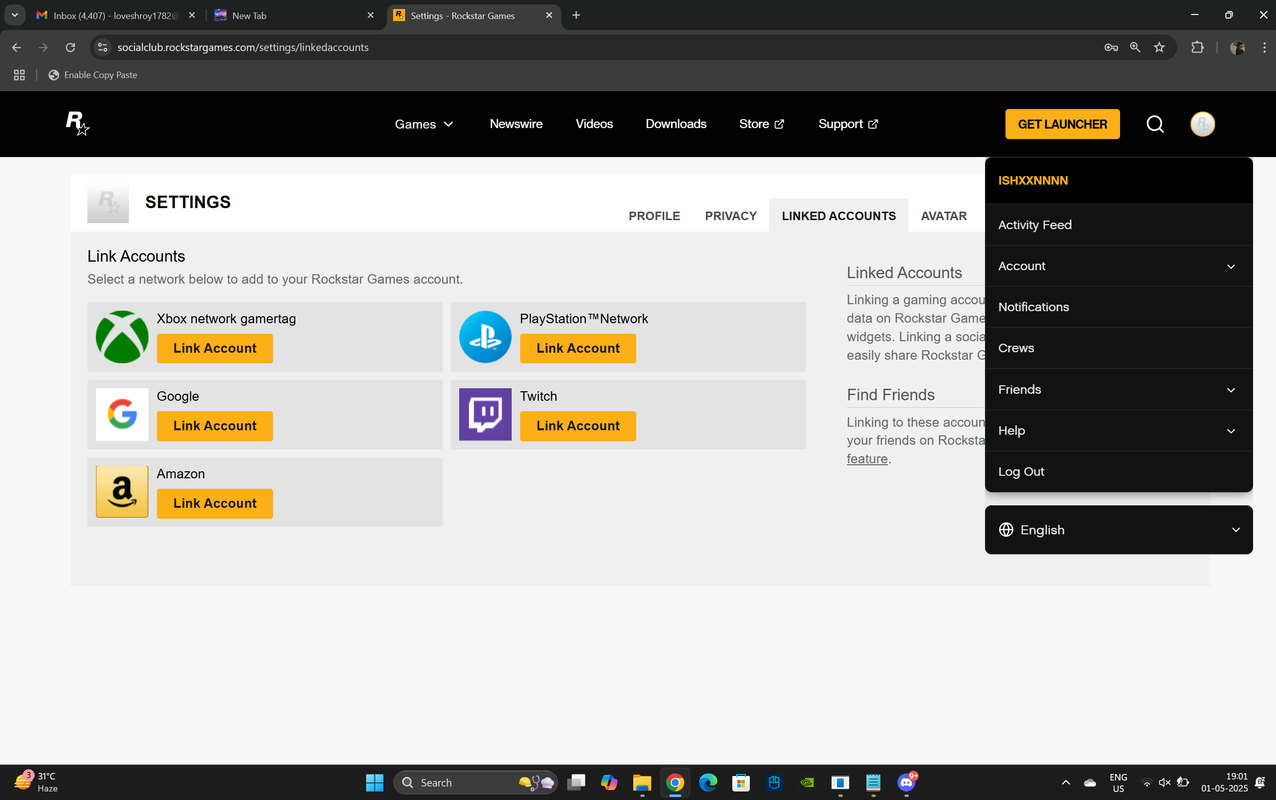Viewport: 1276px width, 800px height.
Task: Click the Amazon logo icon
Action: (122, 492)
